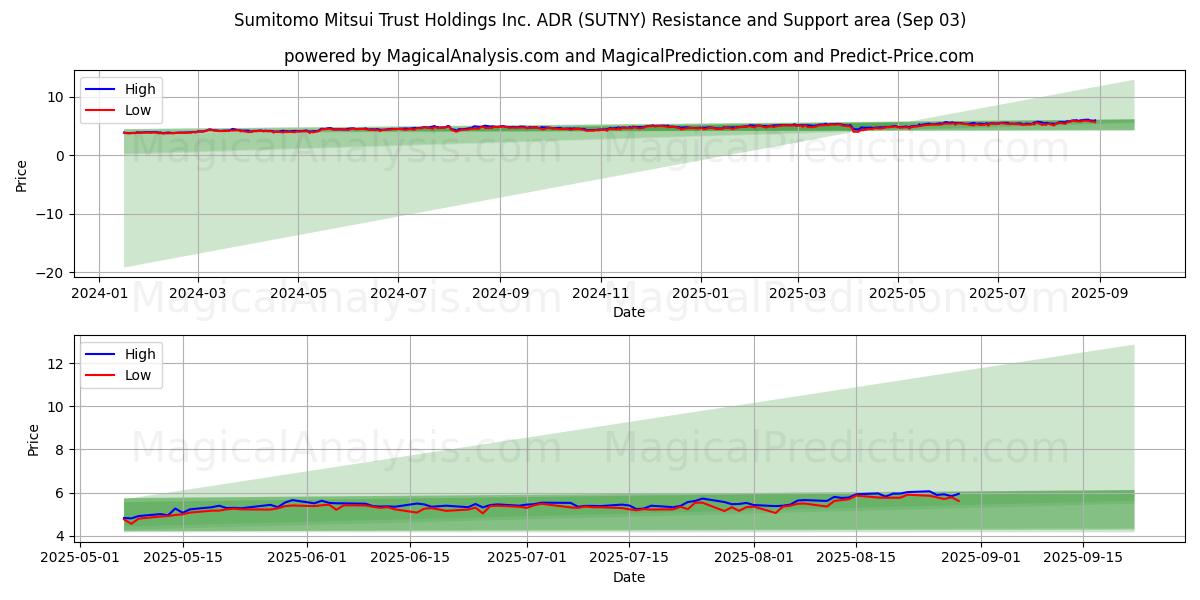Viewport: 1200px width, 600px height.
Task: Click the '2025-05-15' tick label on the bottom chart
Action: click(x=183, y=559)
